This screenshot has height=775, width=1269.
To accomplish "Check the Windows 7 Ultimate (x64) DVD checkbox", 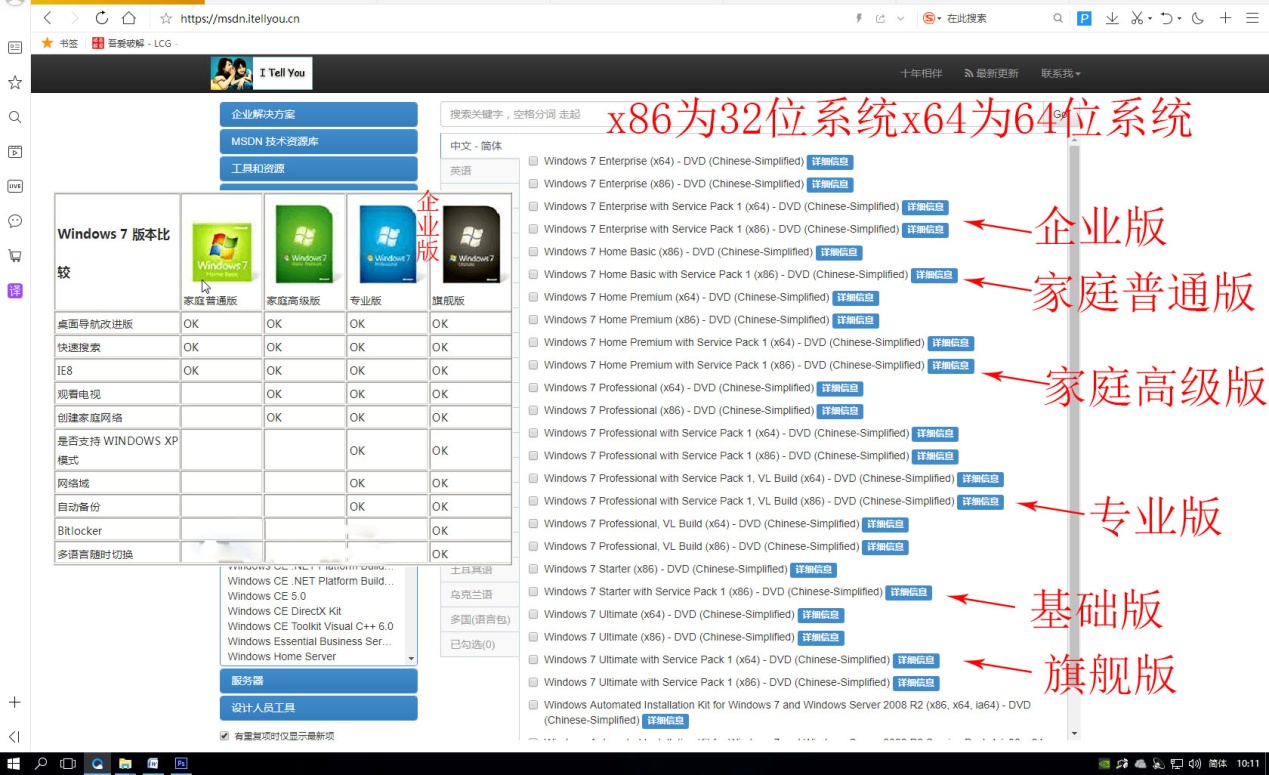I will (x=534, y=614).
